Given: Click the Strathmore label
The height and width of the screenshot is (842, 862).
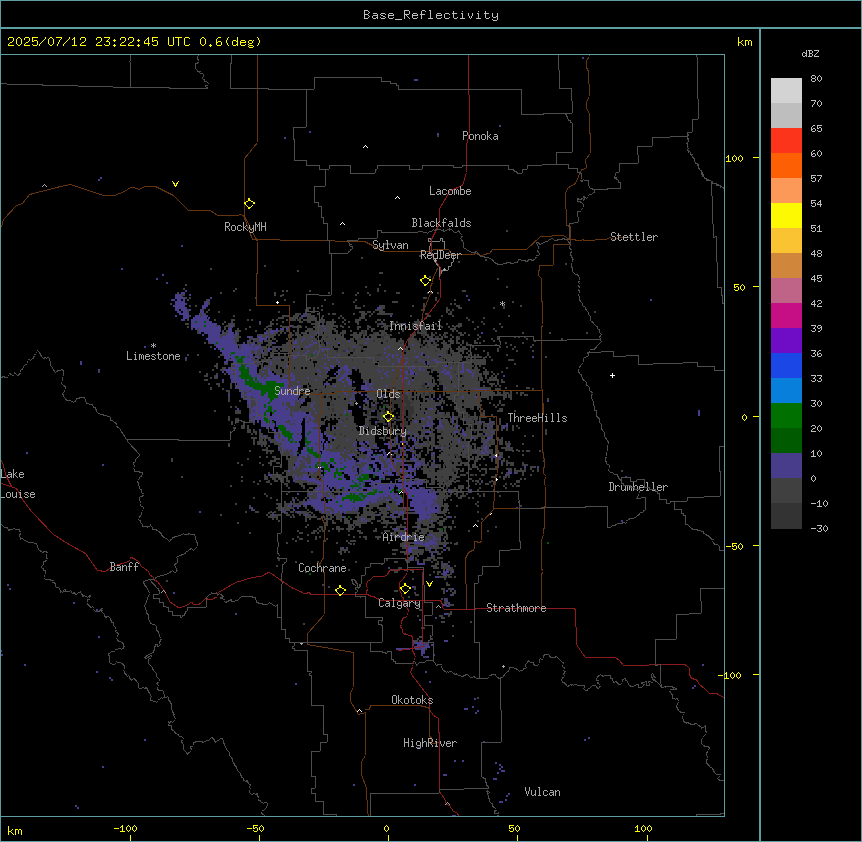Looking at the screenshot, I should [516, 608].
